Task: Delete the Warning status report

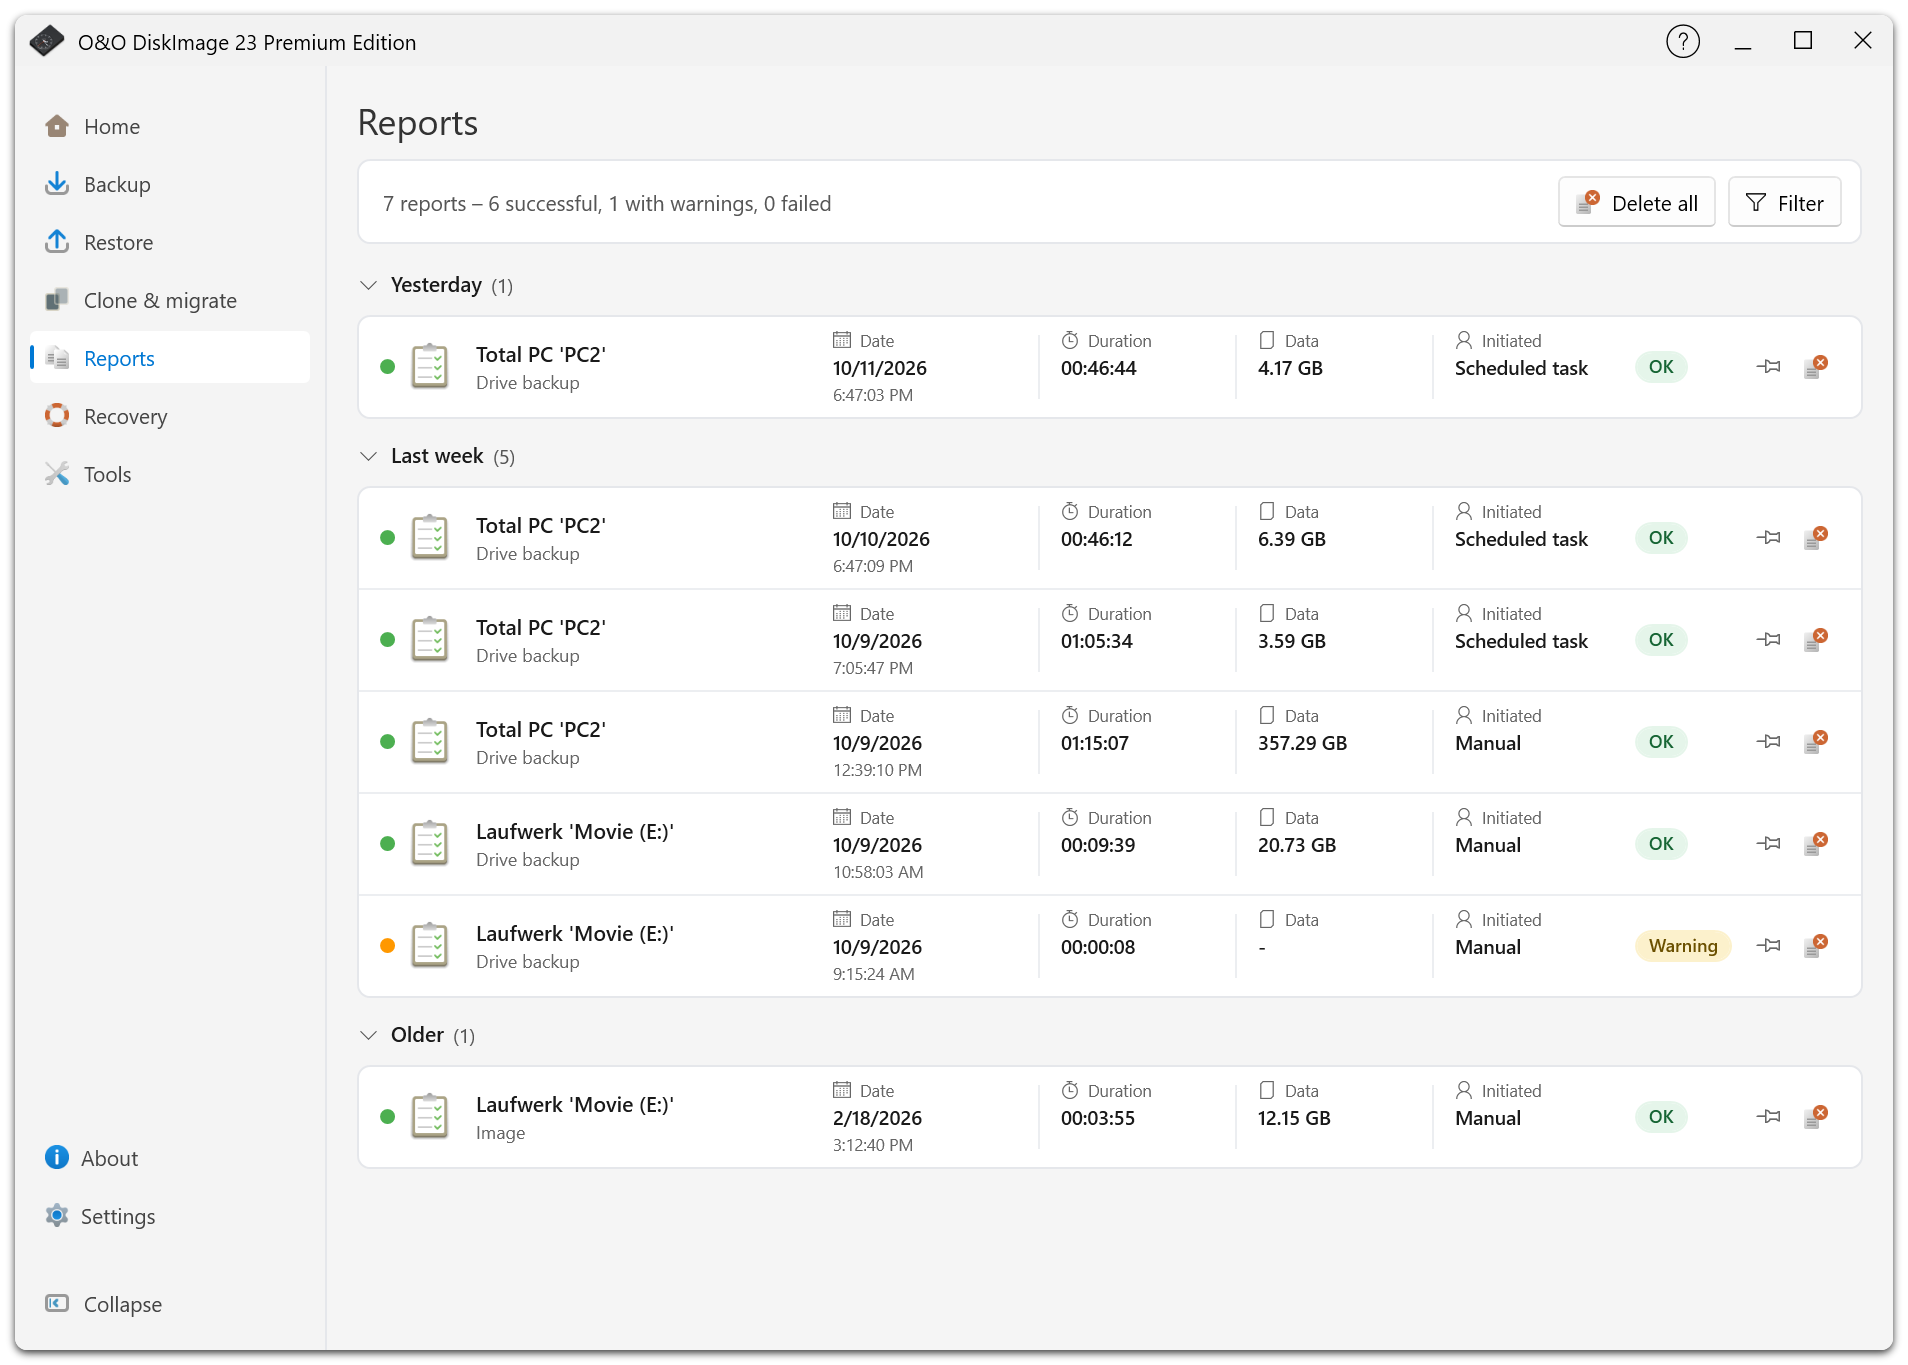Action: 1815,946
